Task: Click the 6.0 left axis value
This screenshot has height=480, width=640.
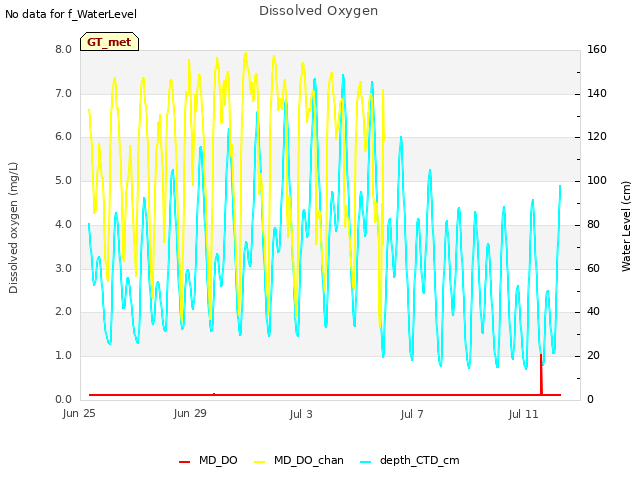Action: pyautogui.click(x=63, y=136)
